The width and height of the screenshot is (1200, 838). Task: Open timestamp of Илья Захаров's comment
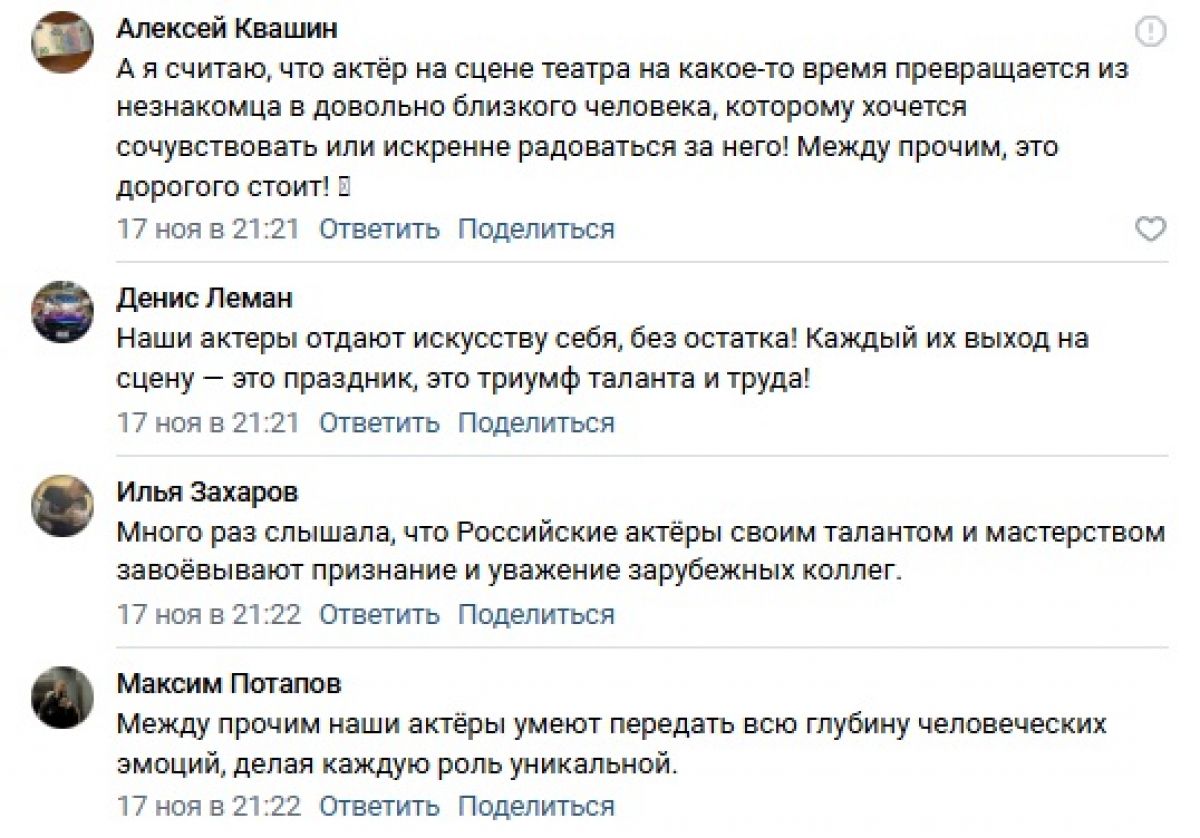[208, 614]
